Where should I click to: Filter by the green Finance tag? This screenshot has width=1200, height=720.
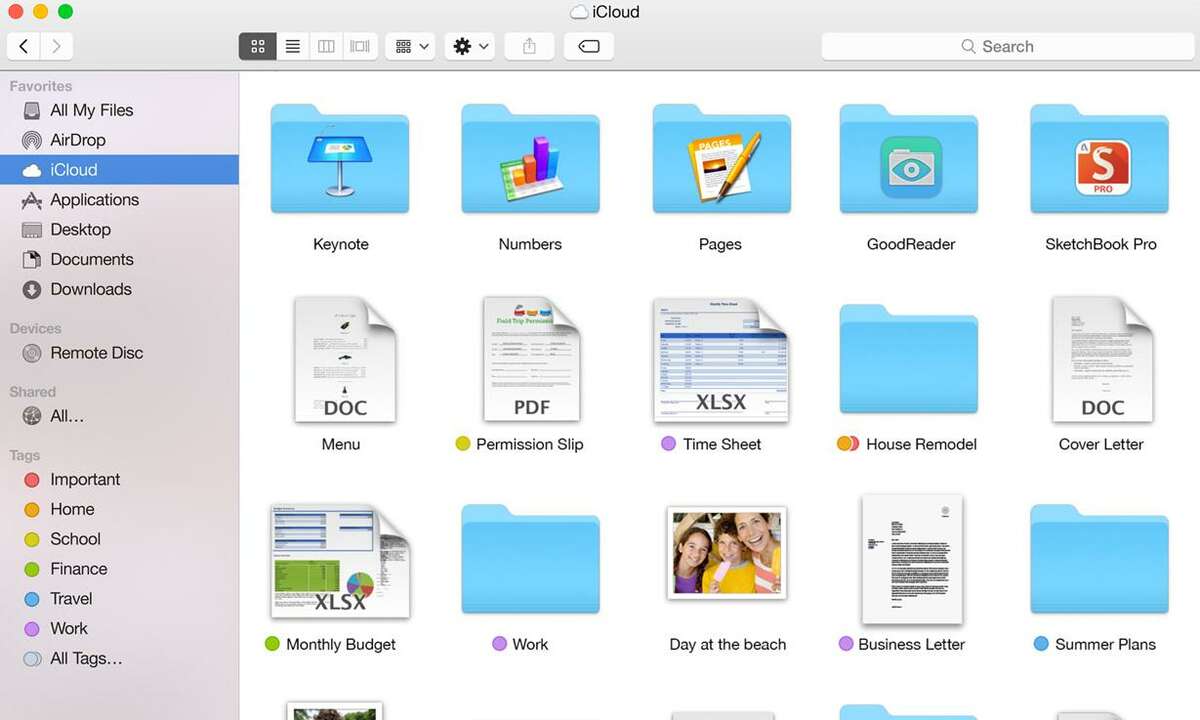(x=120, y=569)
